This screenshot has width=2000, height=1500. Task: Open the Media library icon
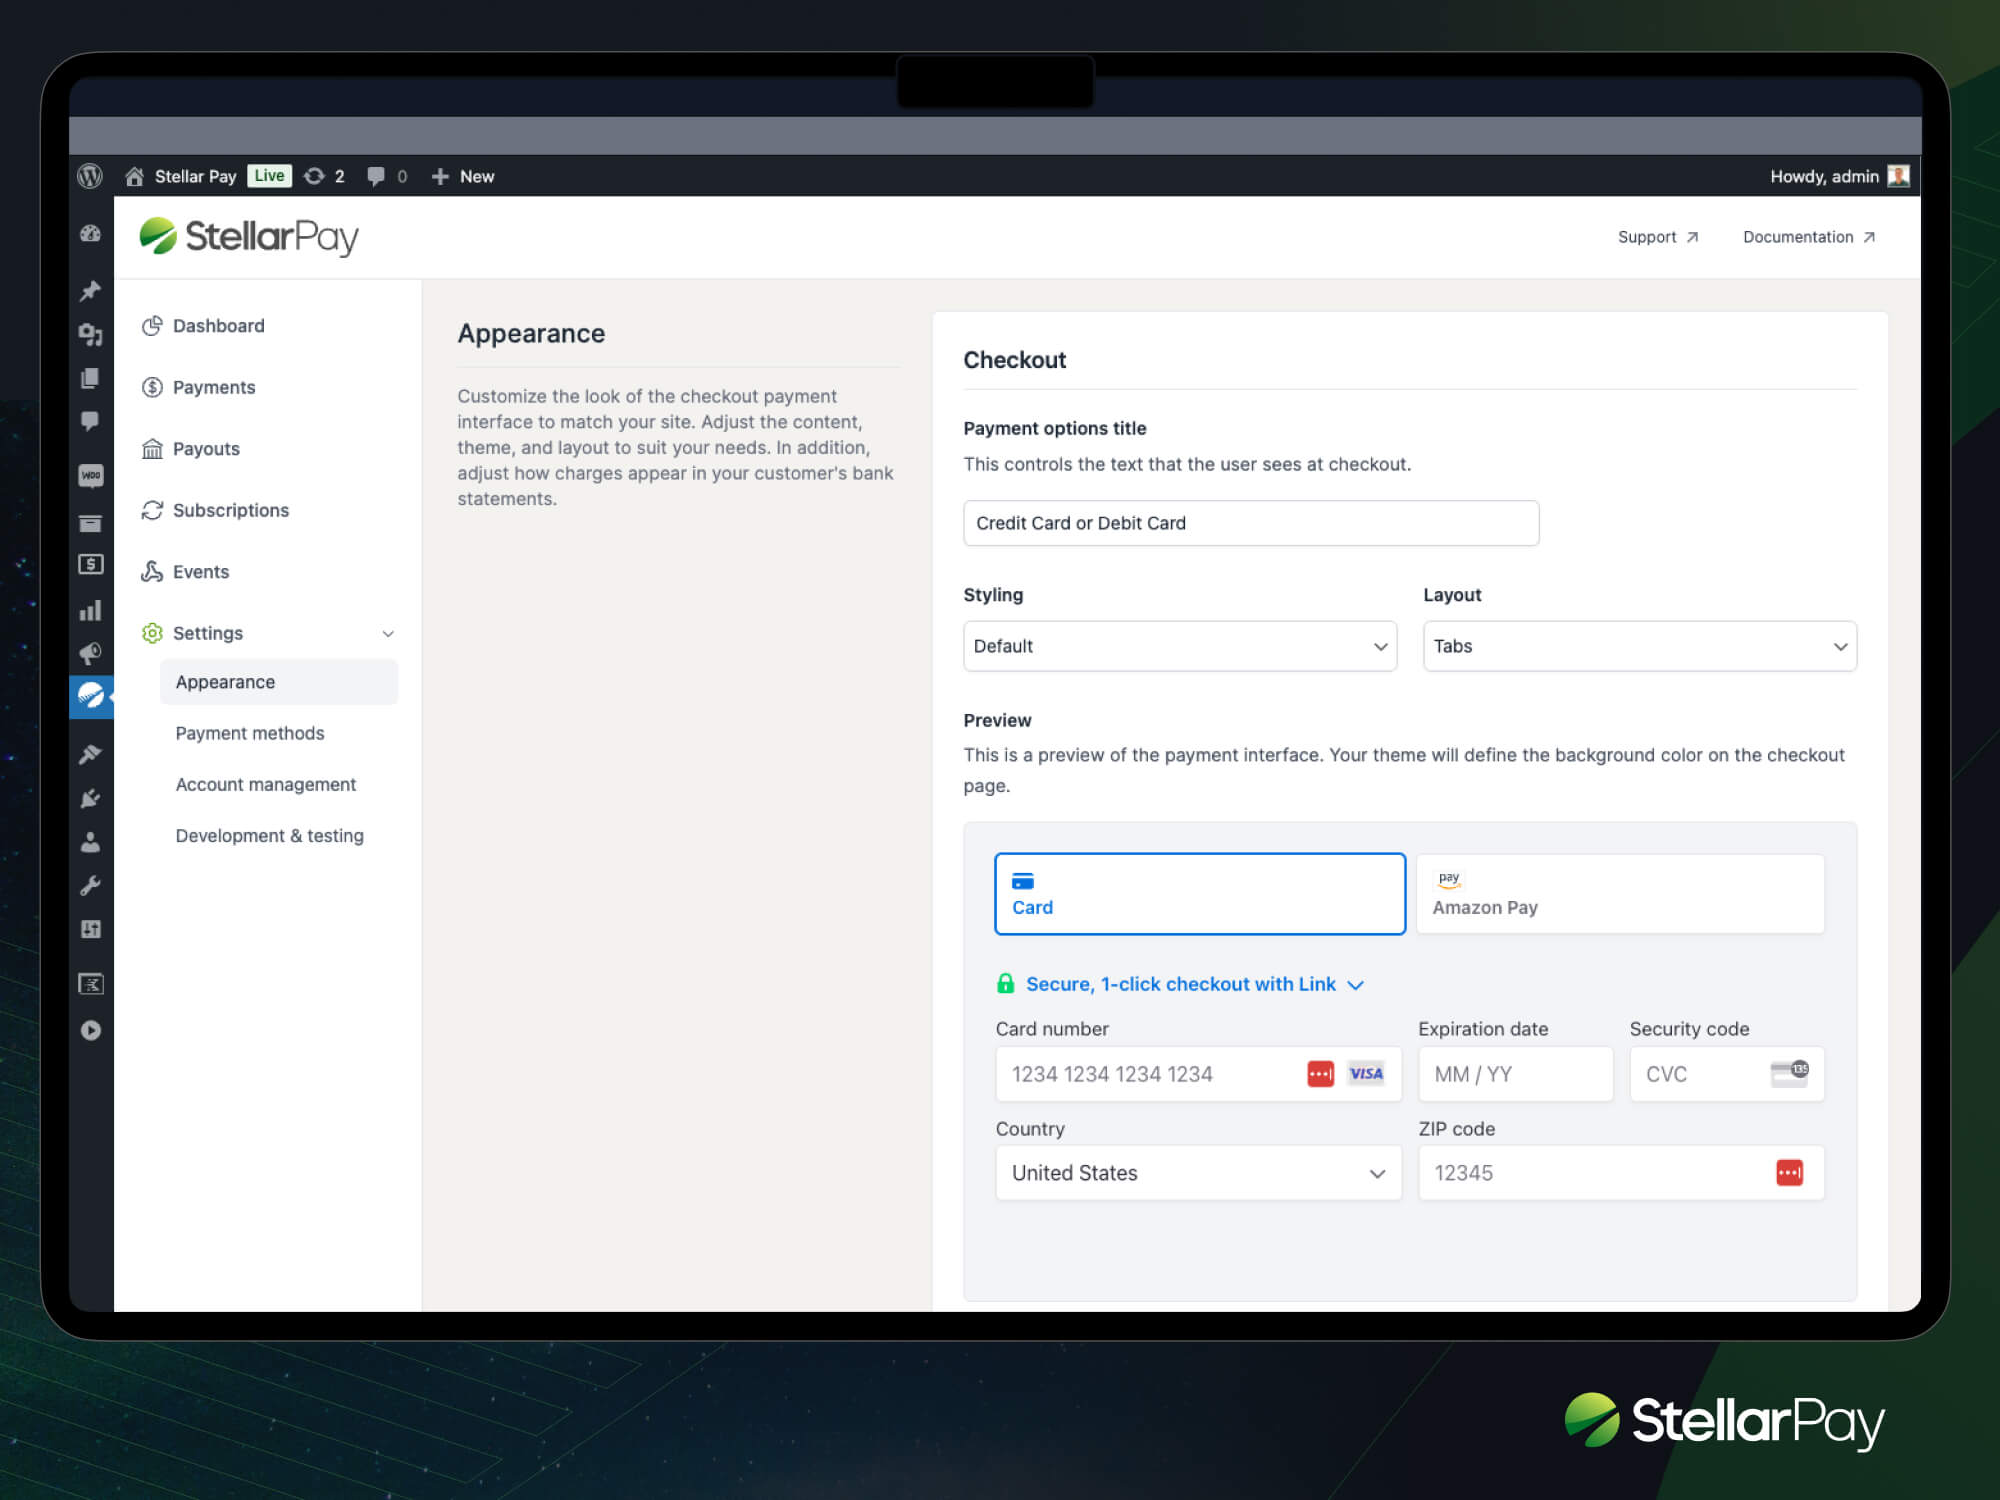click(x=90, y=335)
